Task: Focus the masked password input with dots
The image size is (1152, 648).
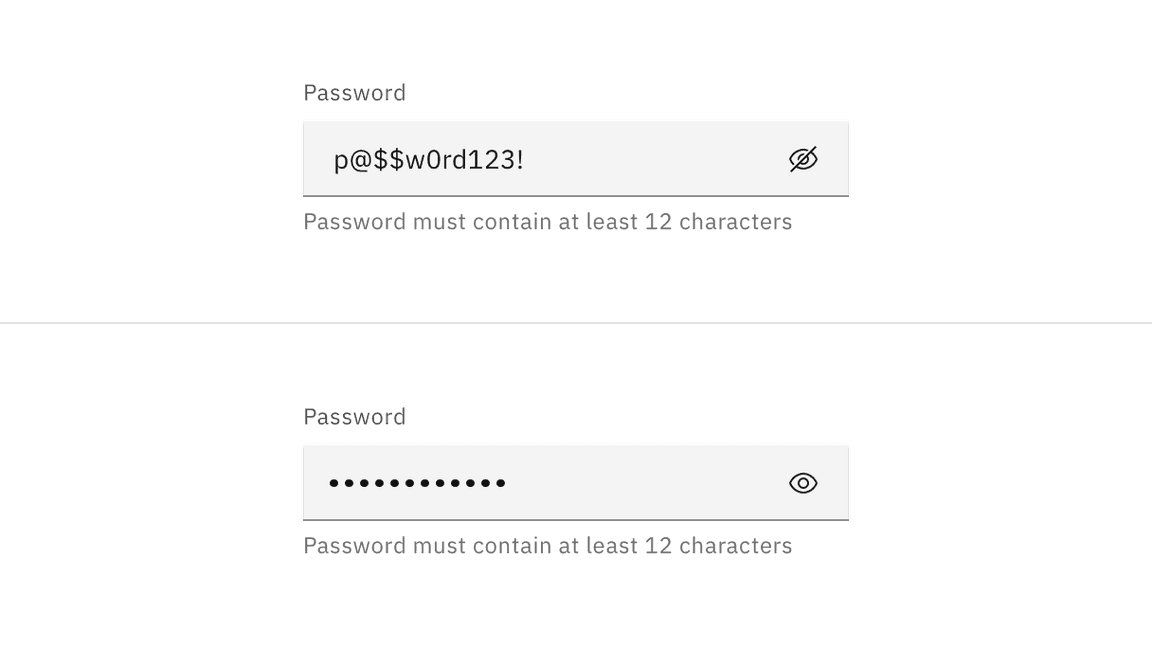Action: (576, 483)
